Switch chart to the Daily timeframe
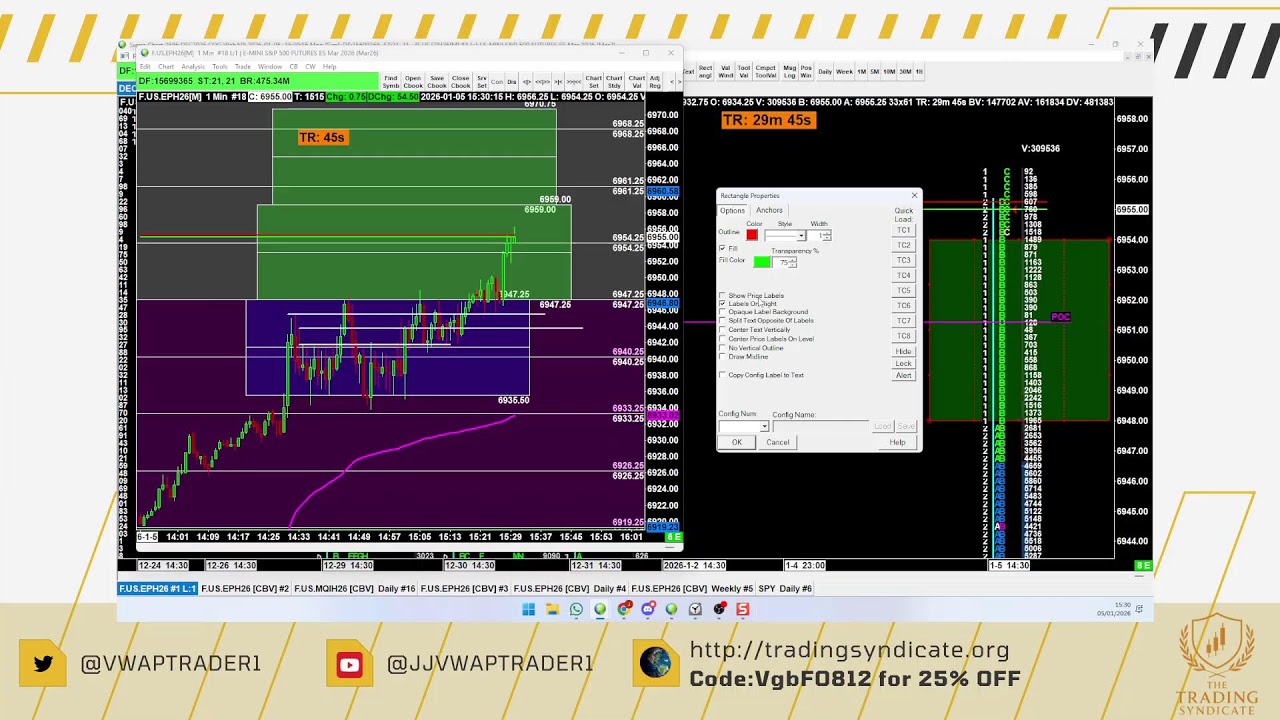Screen dimensions: 1280x720 (826, 71)
